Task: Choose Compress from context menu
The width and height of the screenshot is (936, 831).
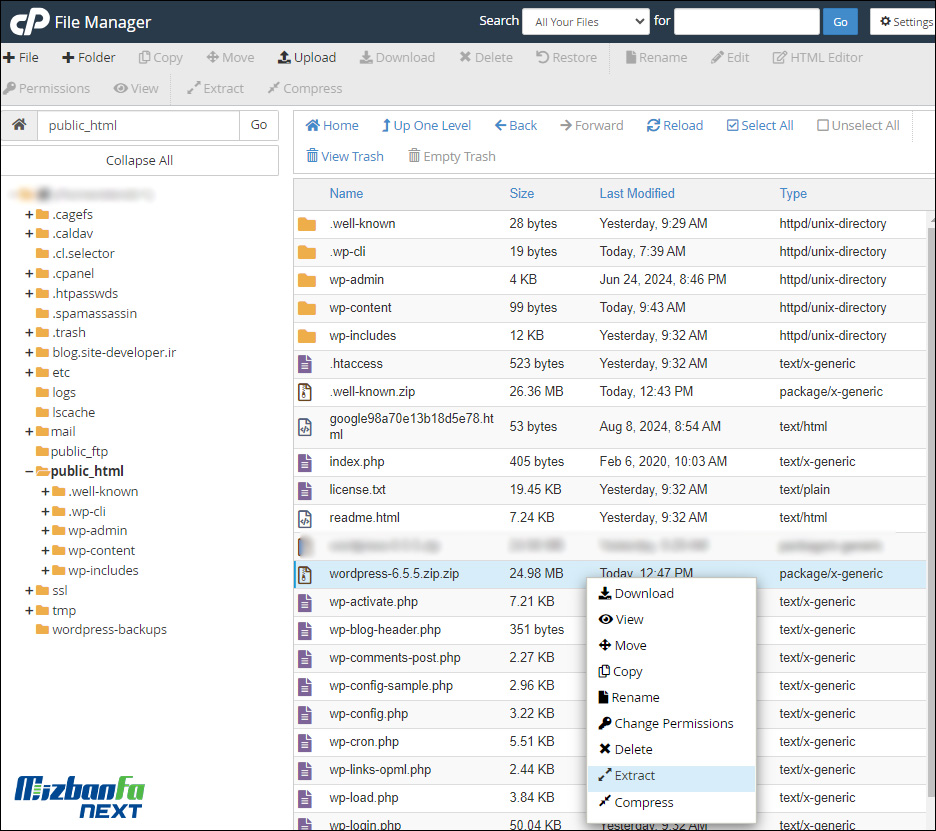Action: (x=671, y=802)
